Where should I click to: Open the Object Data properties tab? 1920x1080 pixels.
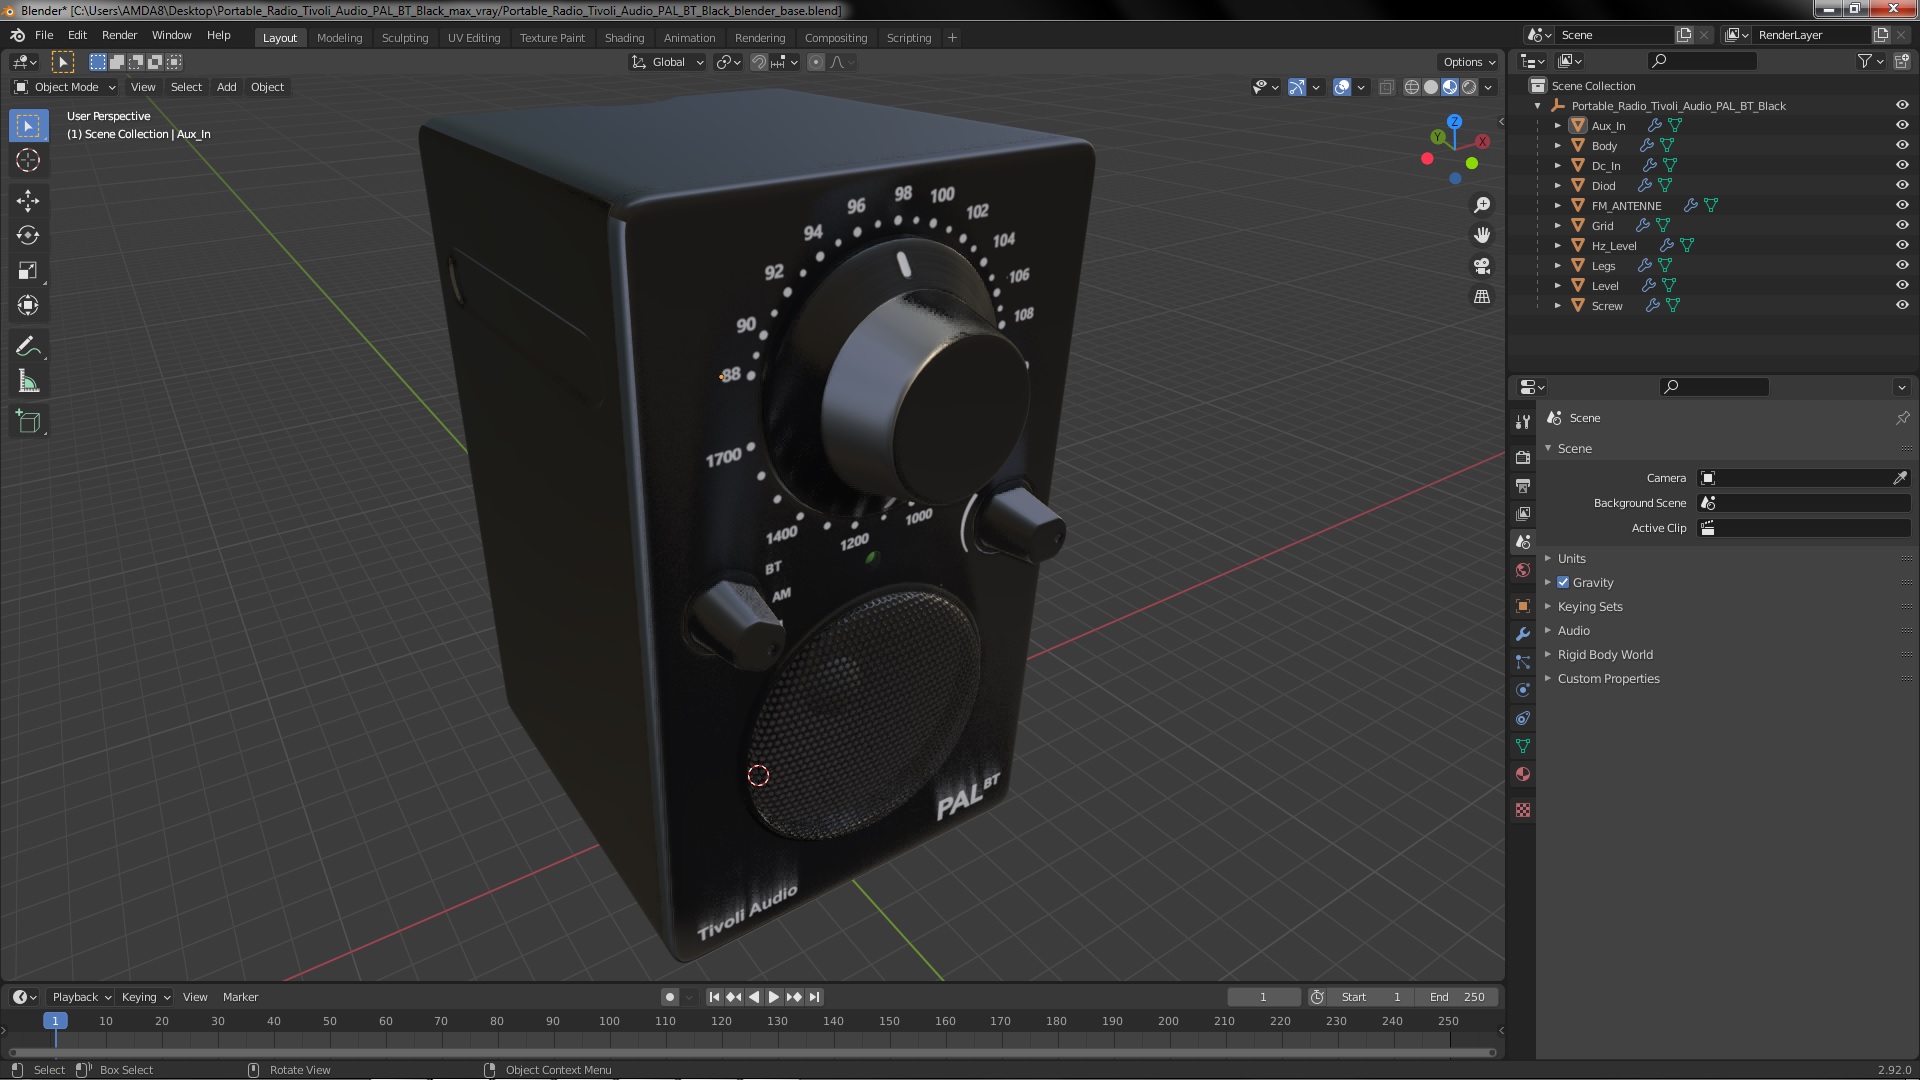1523,746
